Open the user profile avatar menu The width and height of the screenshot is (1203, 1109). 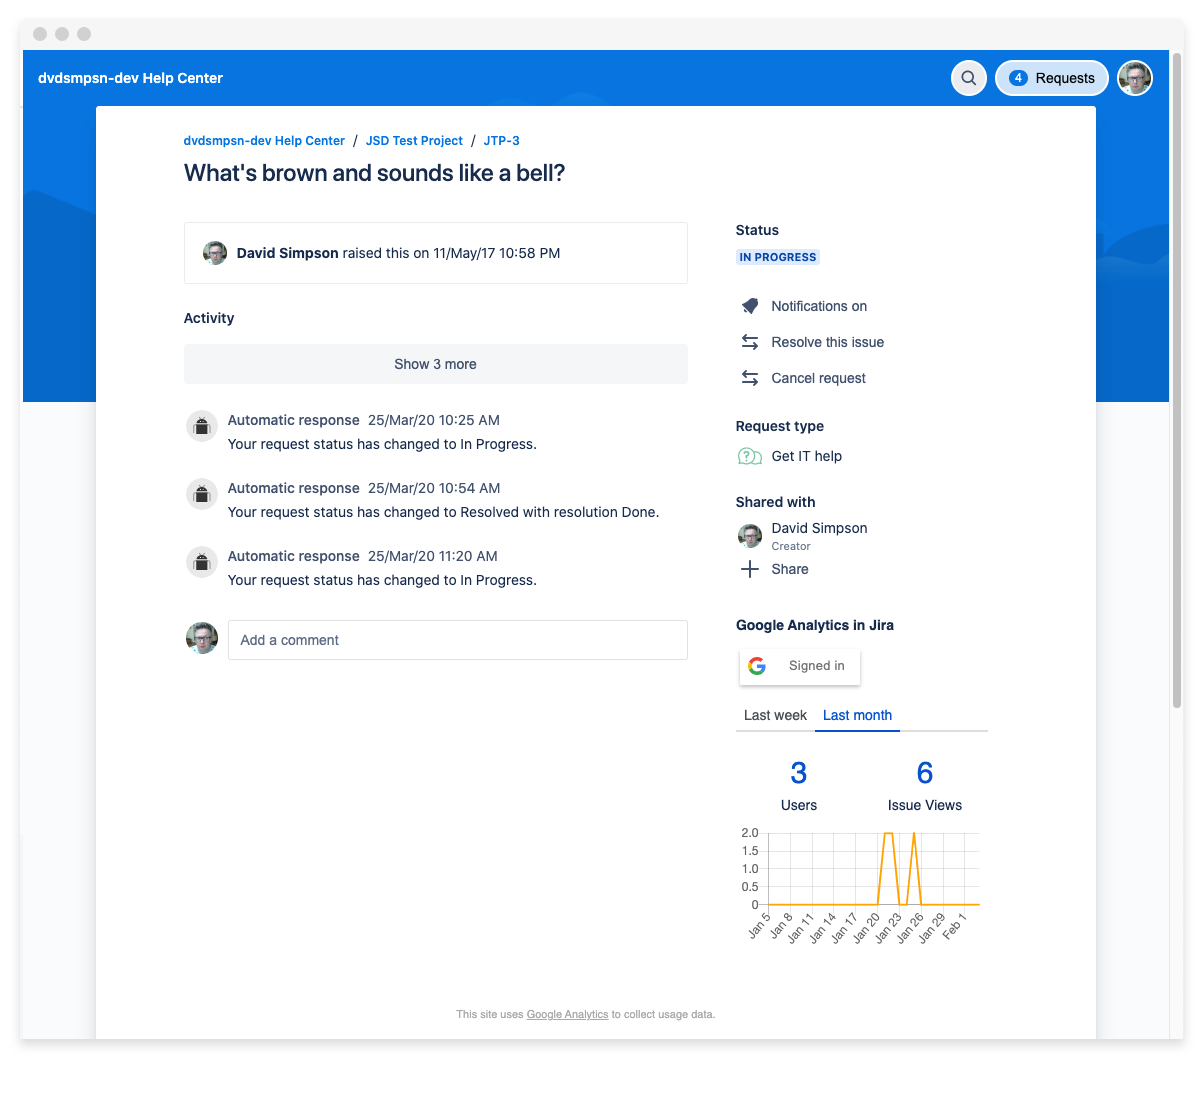pos(1135,78)
